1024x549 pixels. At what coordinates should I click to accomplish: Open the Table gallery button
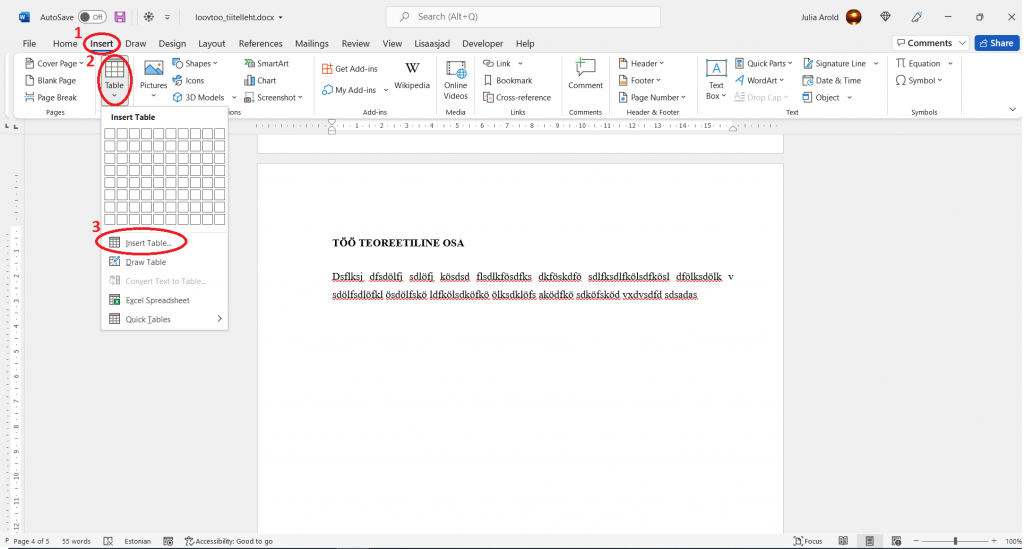pos(114,80)
